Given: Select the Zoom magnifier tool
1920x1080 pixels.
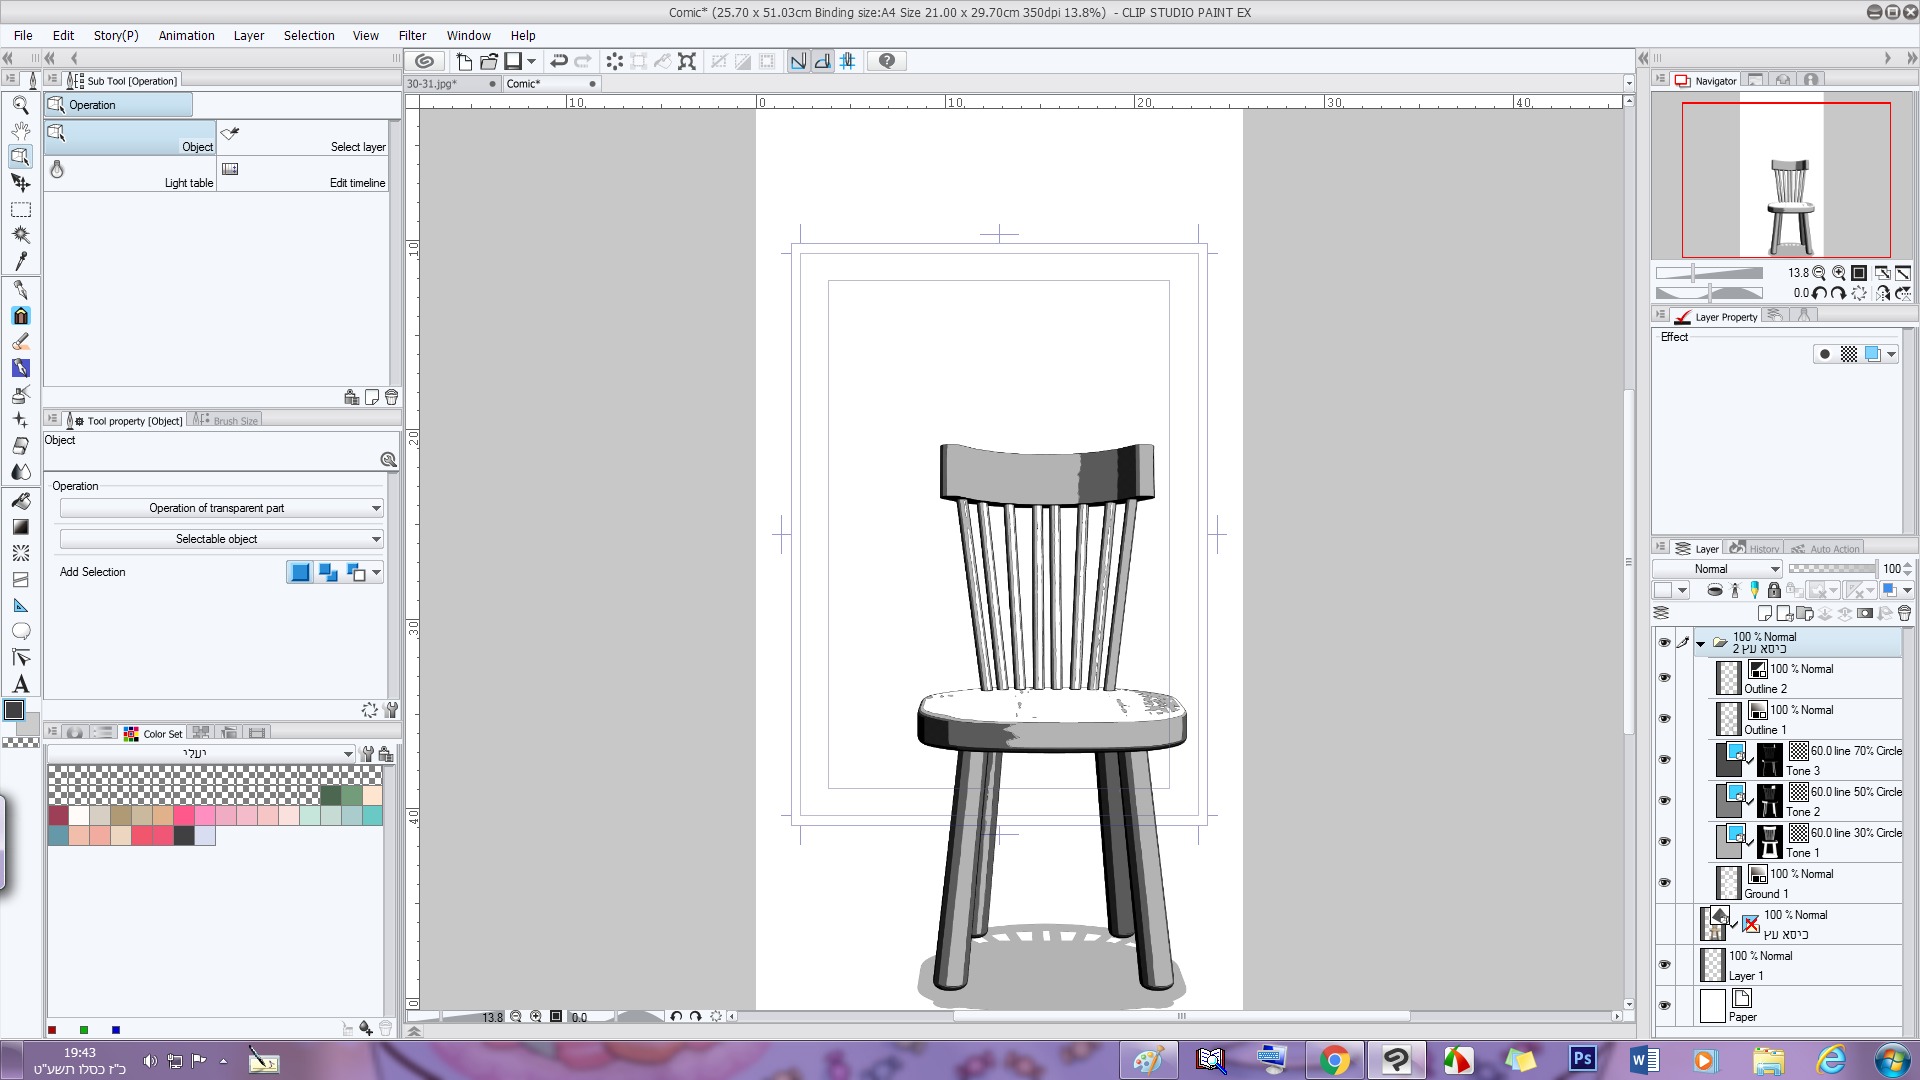Looking at the screenshot, I should click(x=20, y=105).
